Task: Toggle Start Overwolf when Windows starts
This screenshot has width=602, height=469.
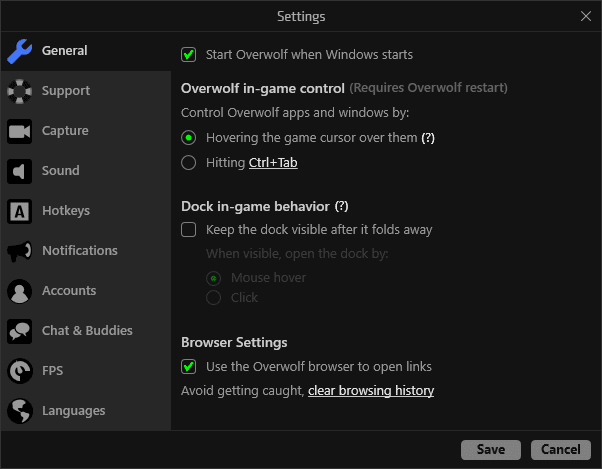Action: tap(189, 54)
